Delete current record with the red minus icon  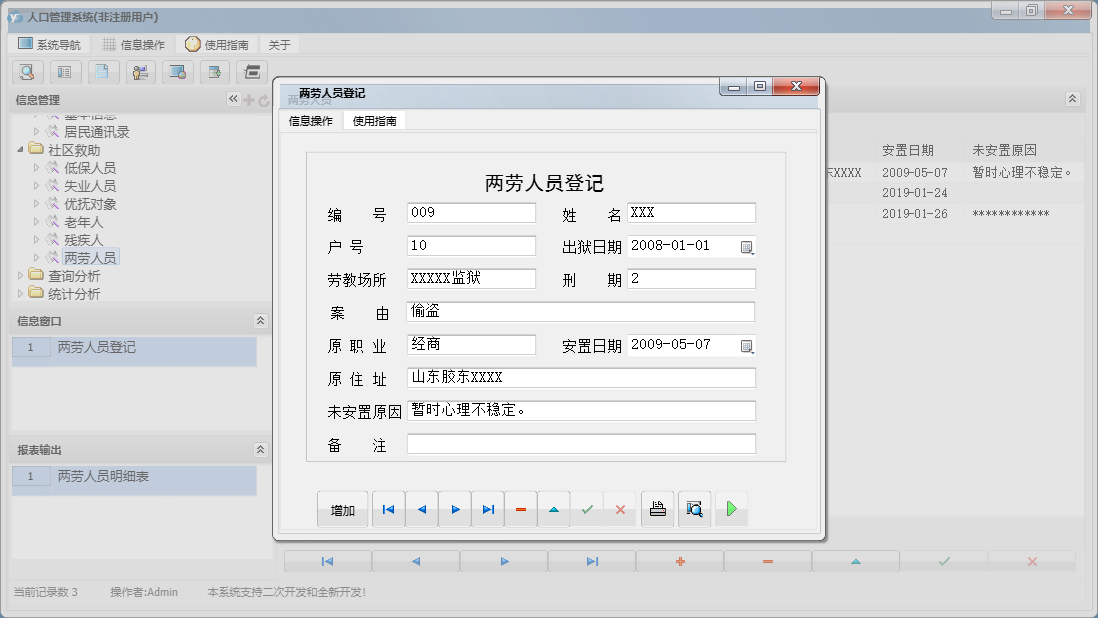tap(520, 509)
